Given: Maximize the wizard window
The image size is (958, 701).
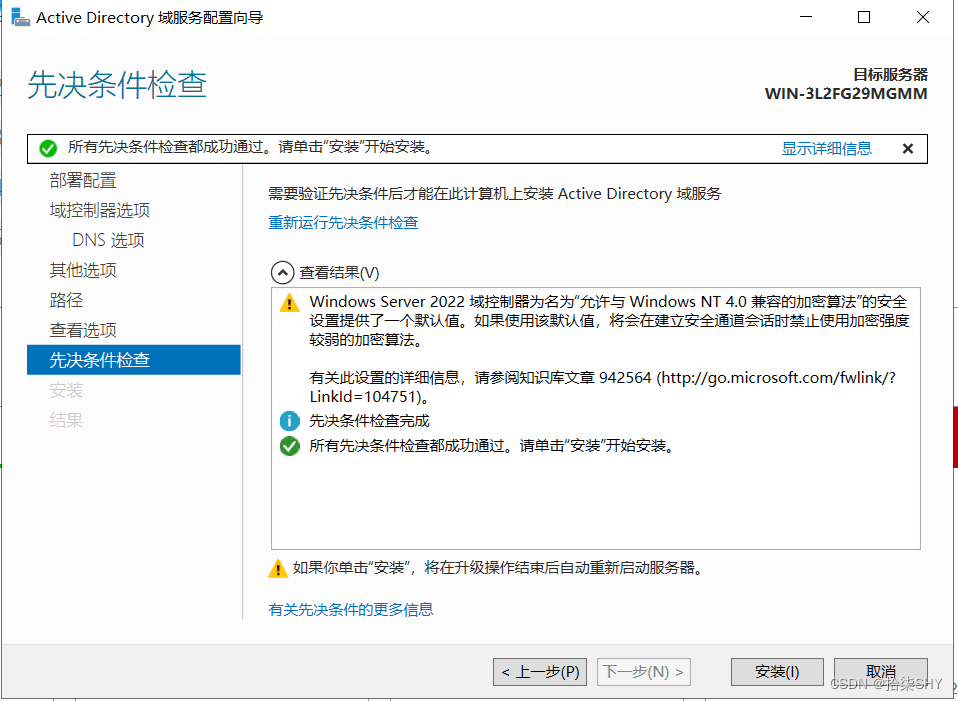Looking at the screenshot, I should click(x=864, y=18).
